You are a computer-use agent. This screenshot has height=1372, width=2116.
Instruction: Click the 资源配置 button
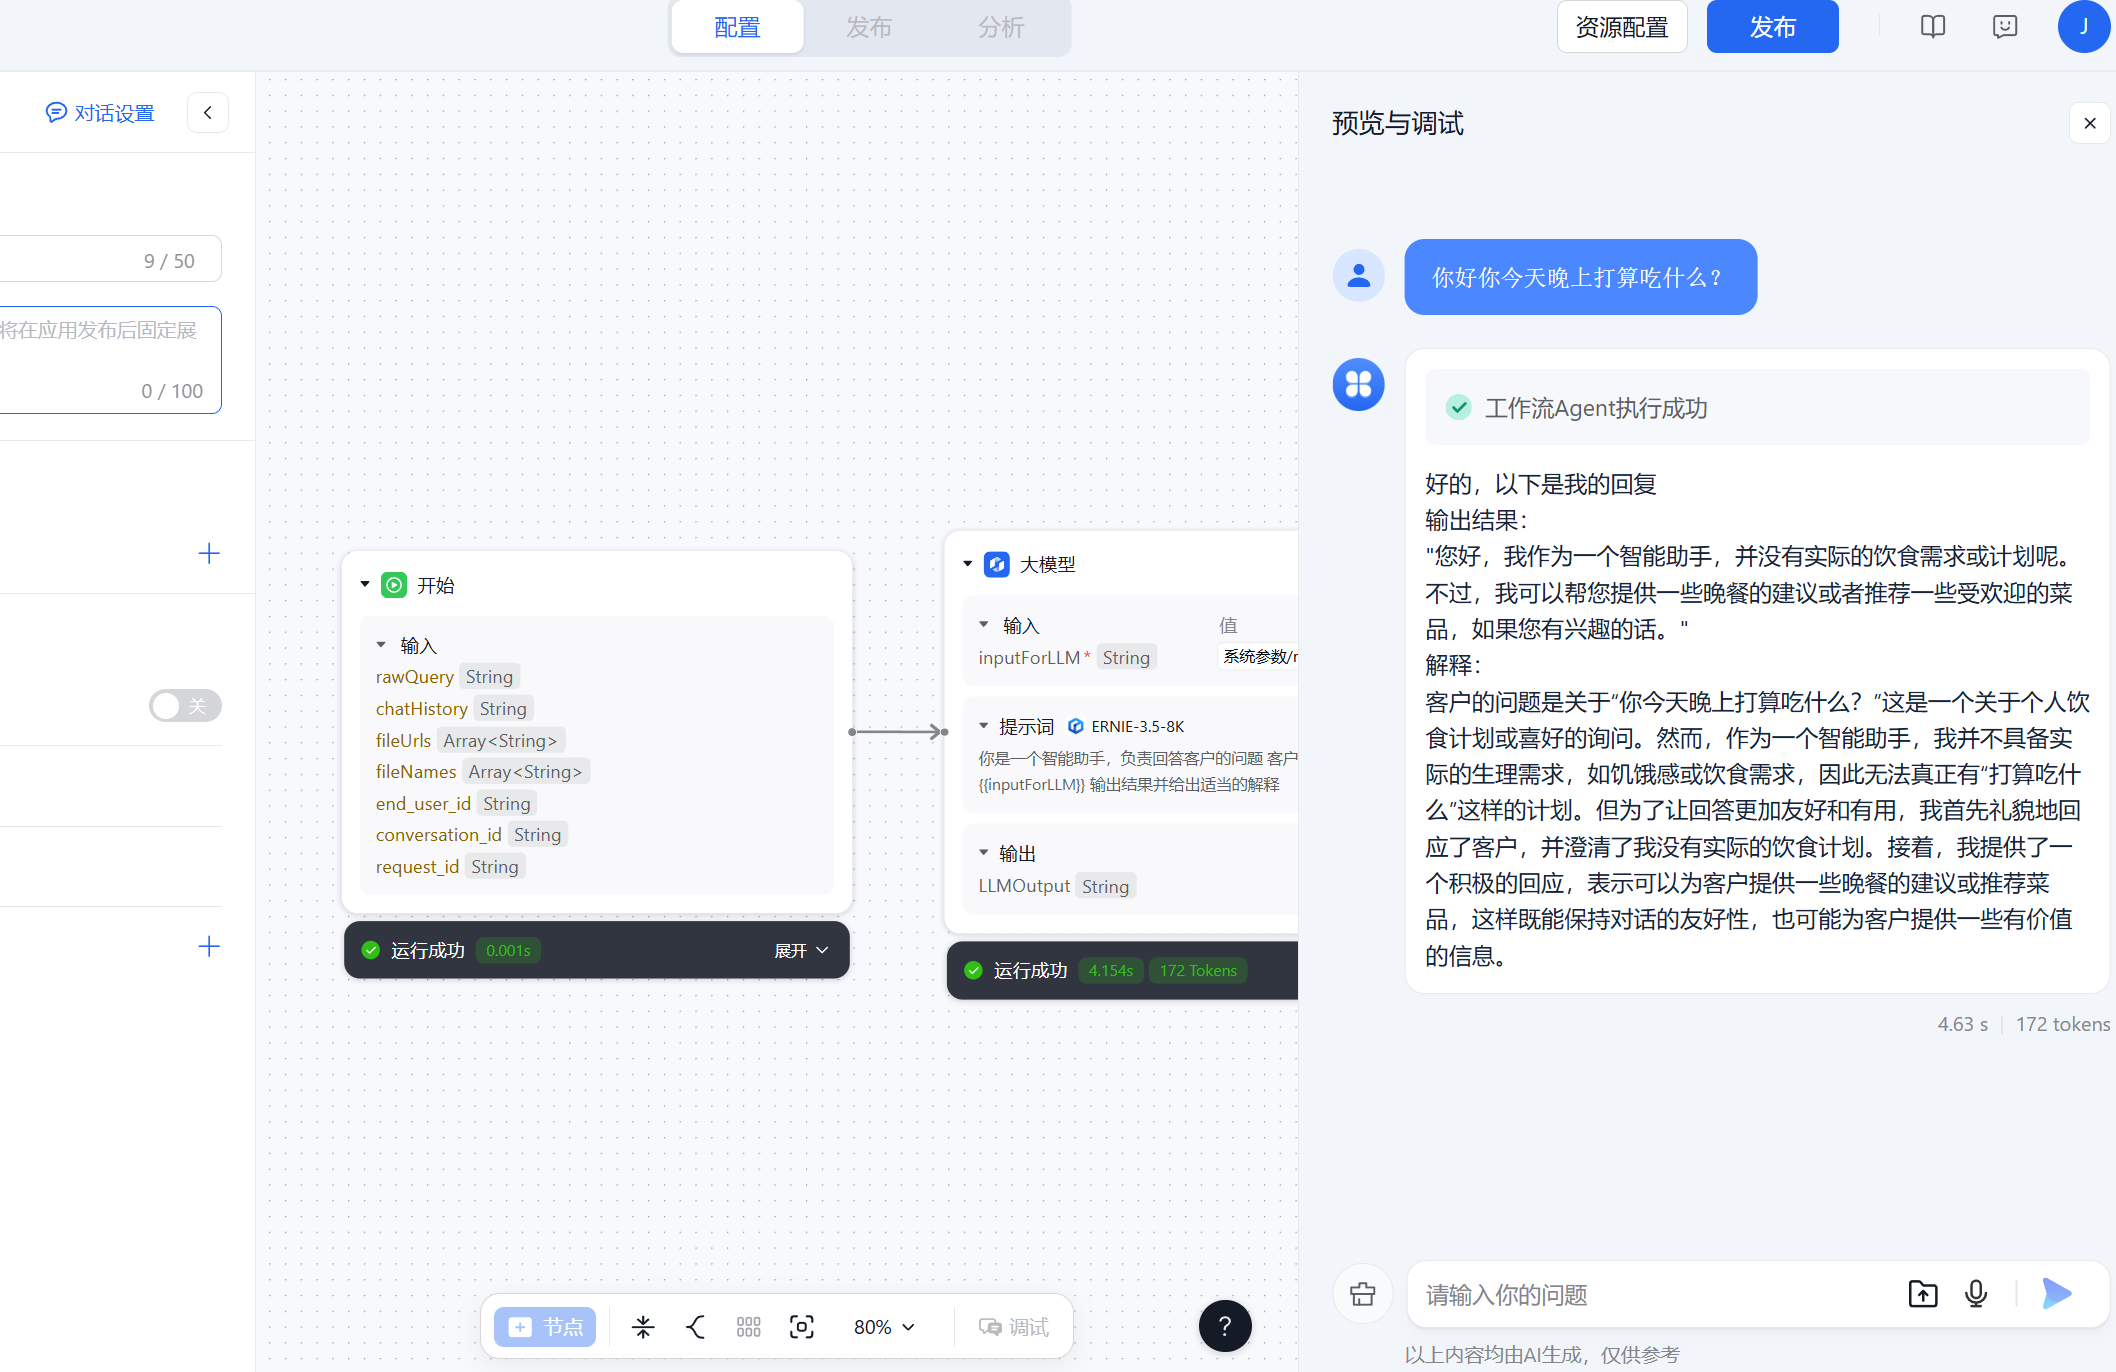1621,27
